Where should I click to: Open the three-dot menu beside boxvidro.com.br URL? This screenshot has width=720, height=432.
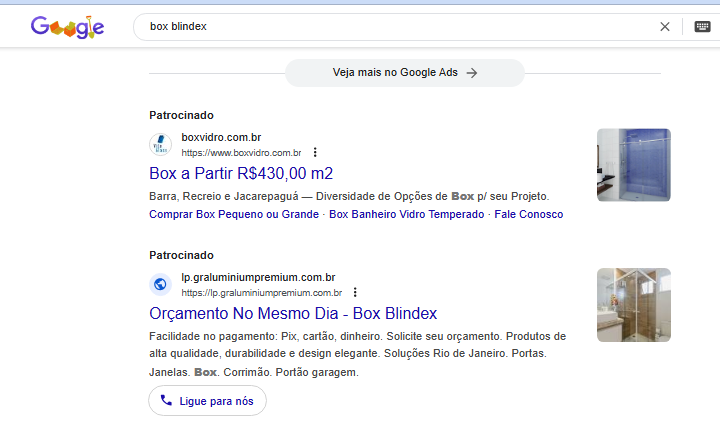coord(315,152)
